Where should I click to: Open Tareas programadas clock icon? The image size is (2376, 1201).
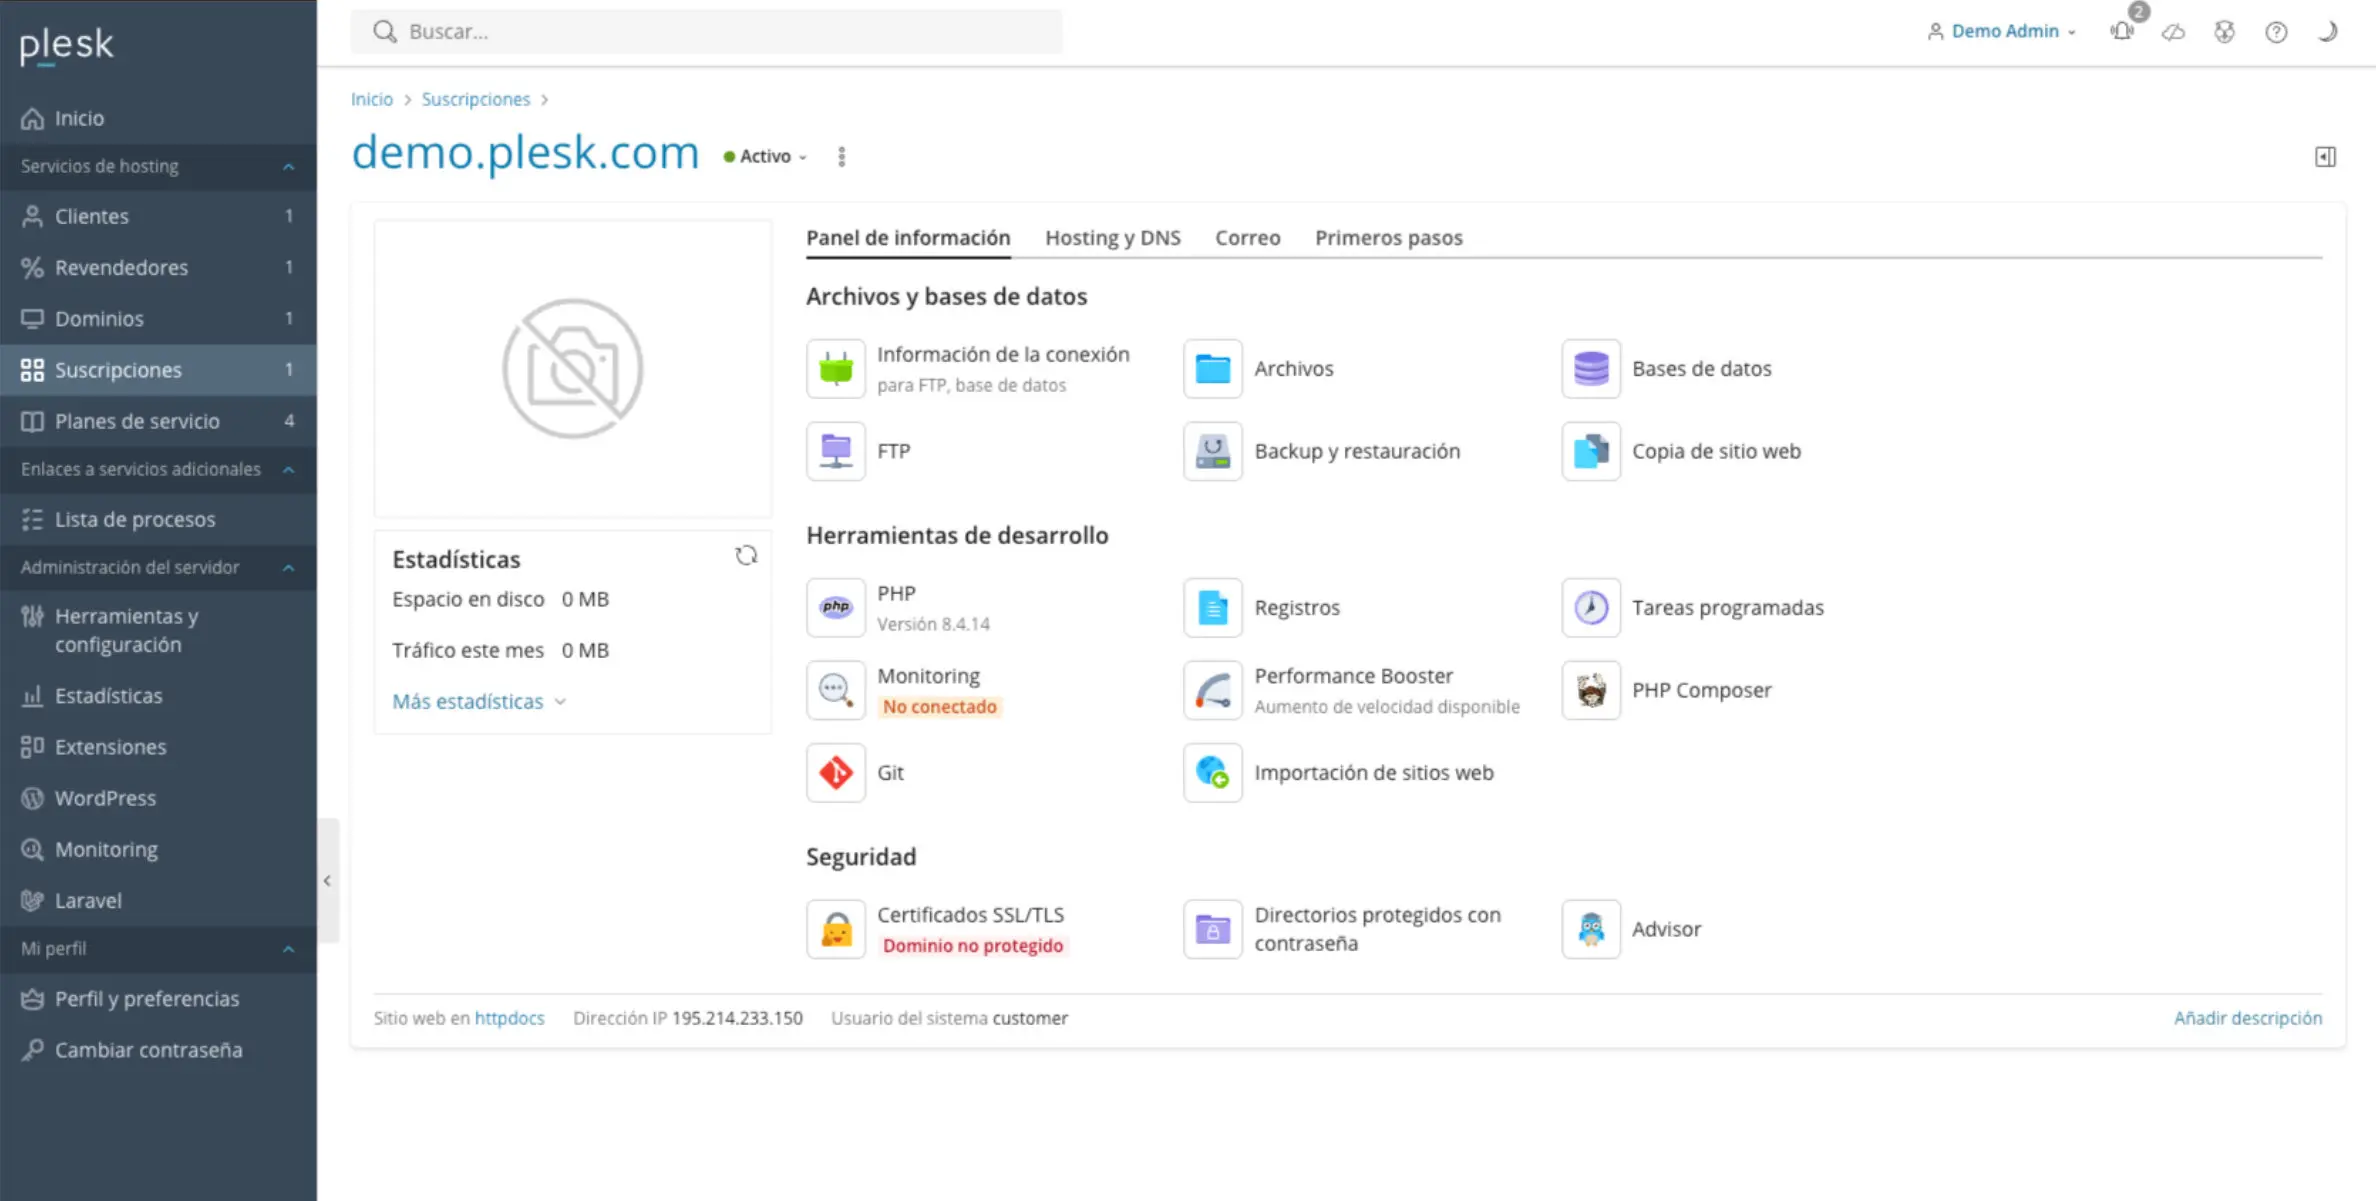click(1590, 607)
